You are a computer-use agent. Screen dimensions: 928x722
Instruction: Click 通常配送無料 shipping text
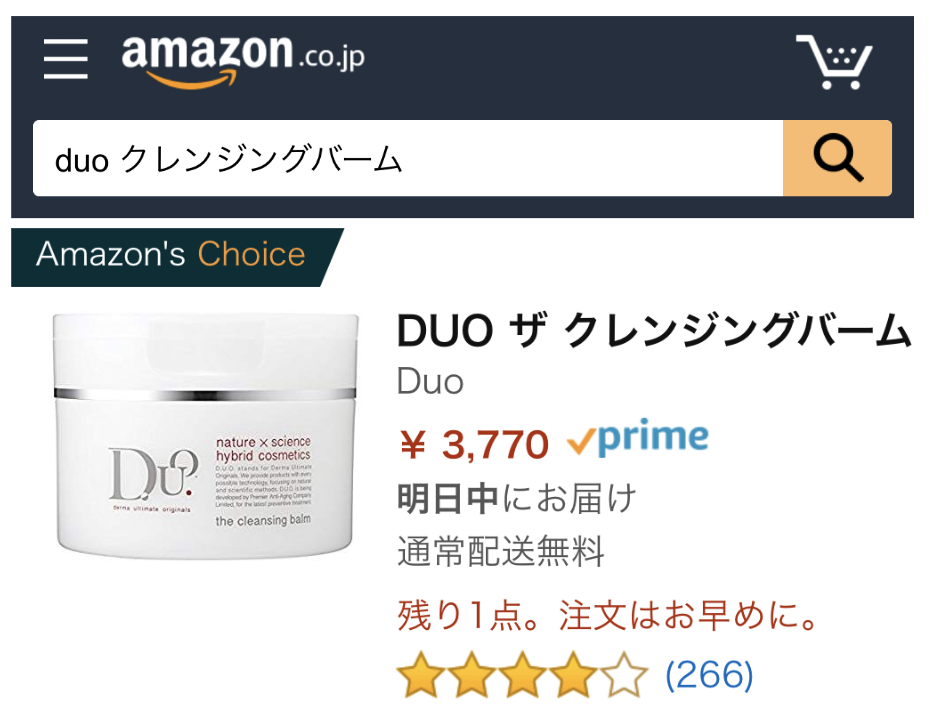click(501, 551)
